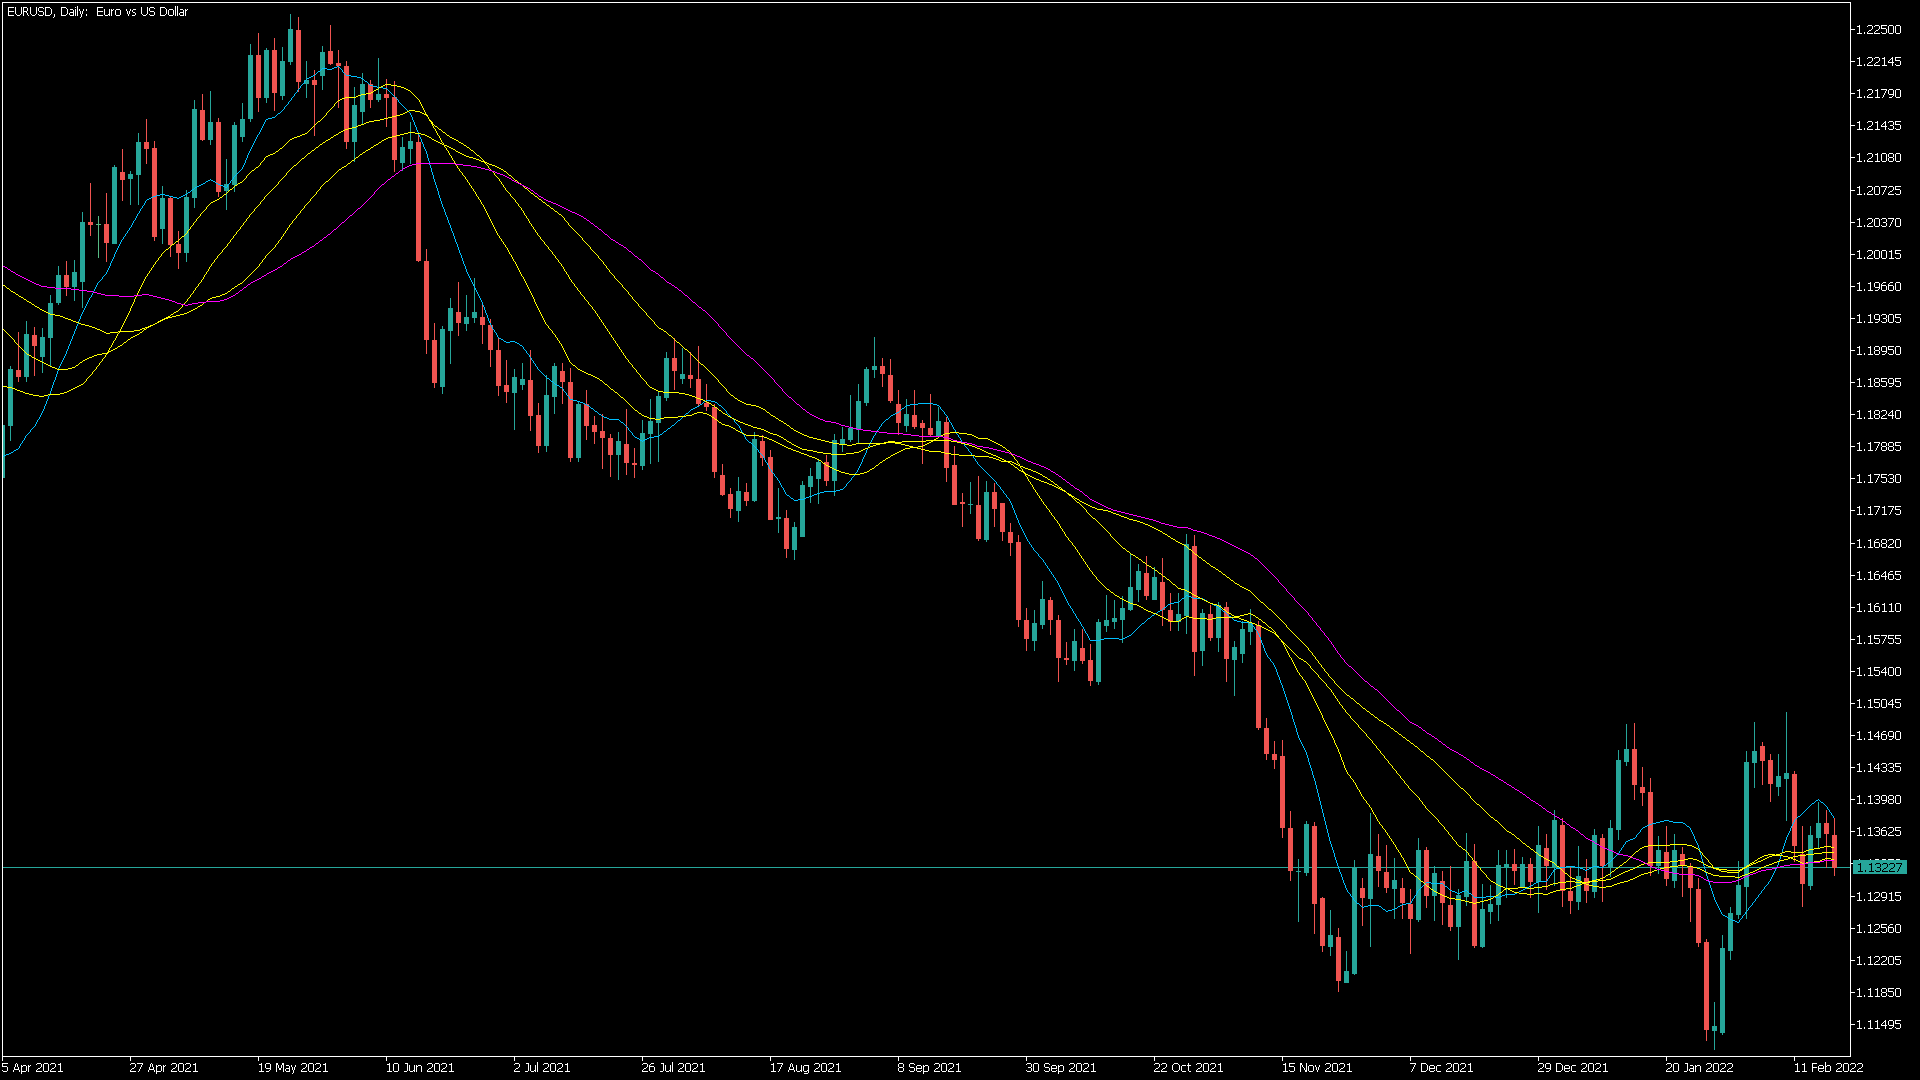Click the 1.19660 price level label
Image resolution: width=1920 pixels, height=1080 pixels.
pyautogui.click(x=1878, y=287)
